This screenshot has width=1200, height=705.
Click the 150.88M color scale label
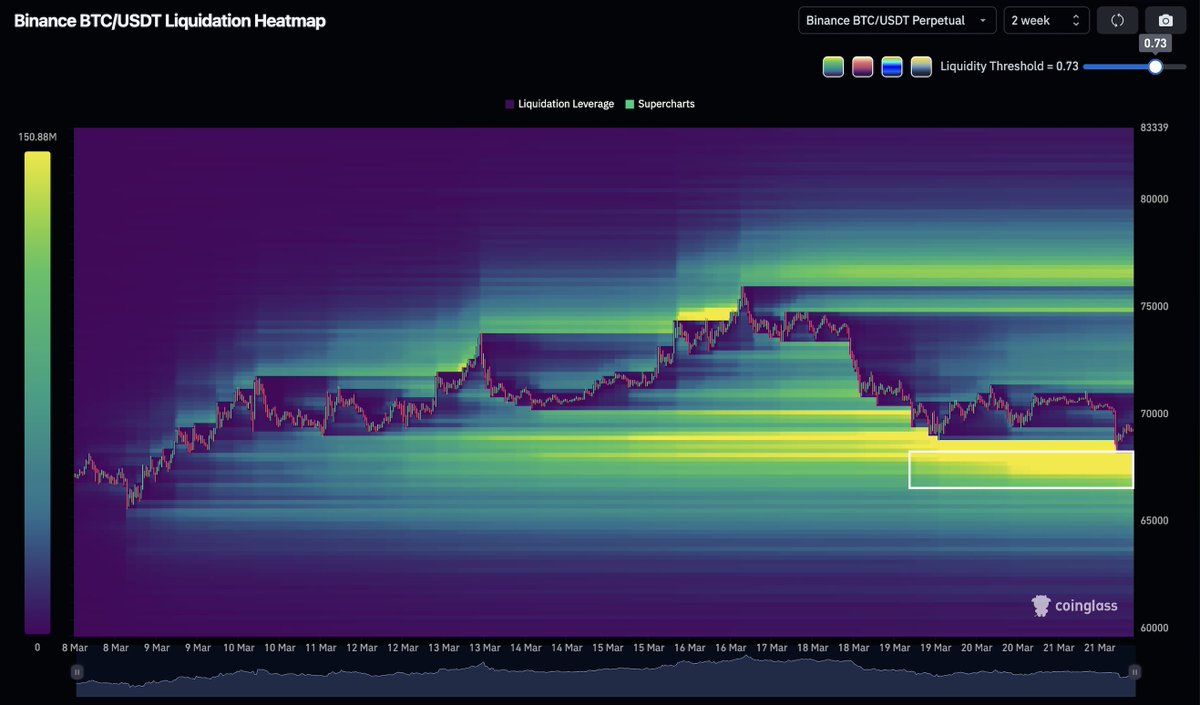tap(36, 136)
